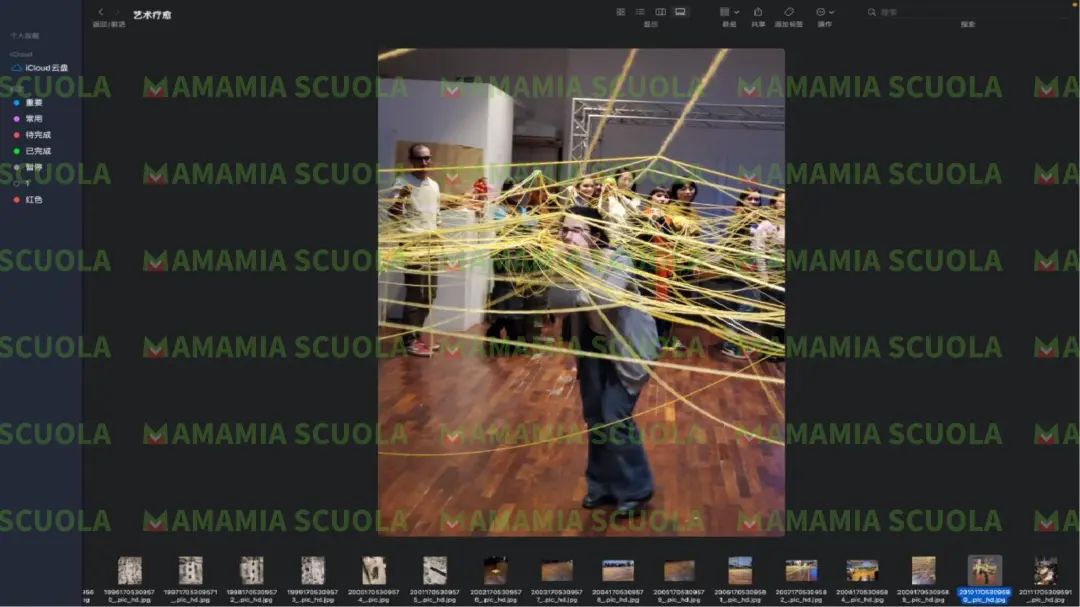1080x607 pixels.
Task: Switch to list view
Action: pyautogui.click(x=641, y=12)
